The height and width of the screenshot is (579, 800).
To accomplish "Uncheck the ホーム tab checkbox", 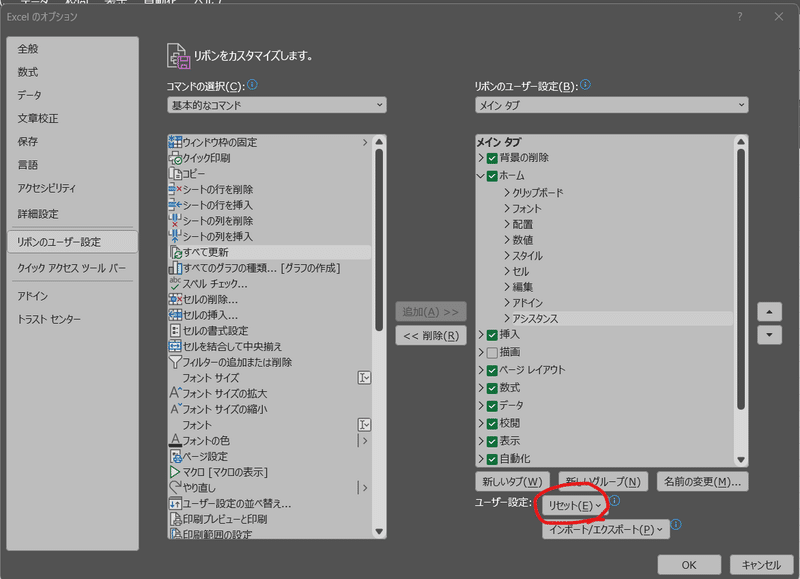I will click(492, 176).
